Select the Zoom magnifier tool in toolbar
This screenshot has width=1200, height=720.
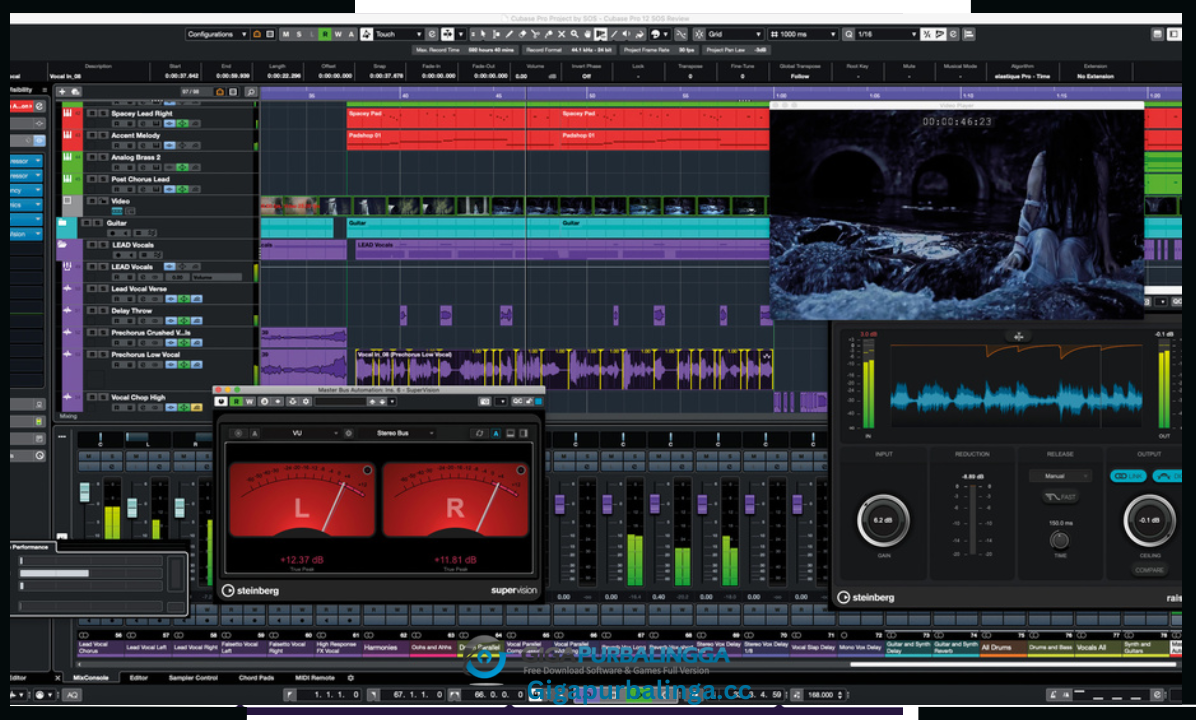[x=575, y=34]
